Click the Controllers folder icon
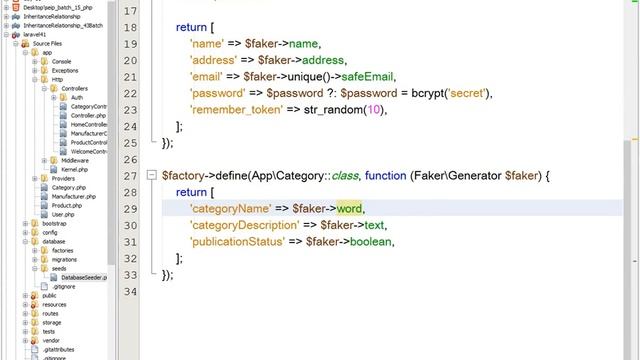This screenshot has width=640, height=360. [x=53, y=89]
